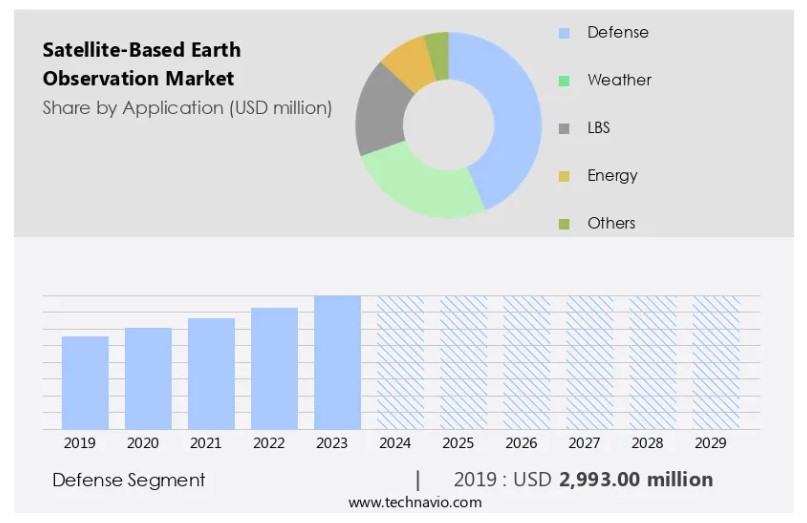The height and width of the screenshot is (523, 807).
Task: Click the Defense Segment caption
Action: click(x=128, y=480)
